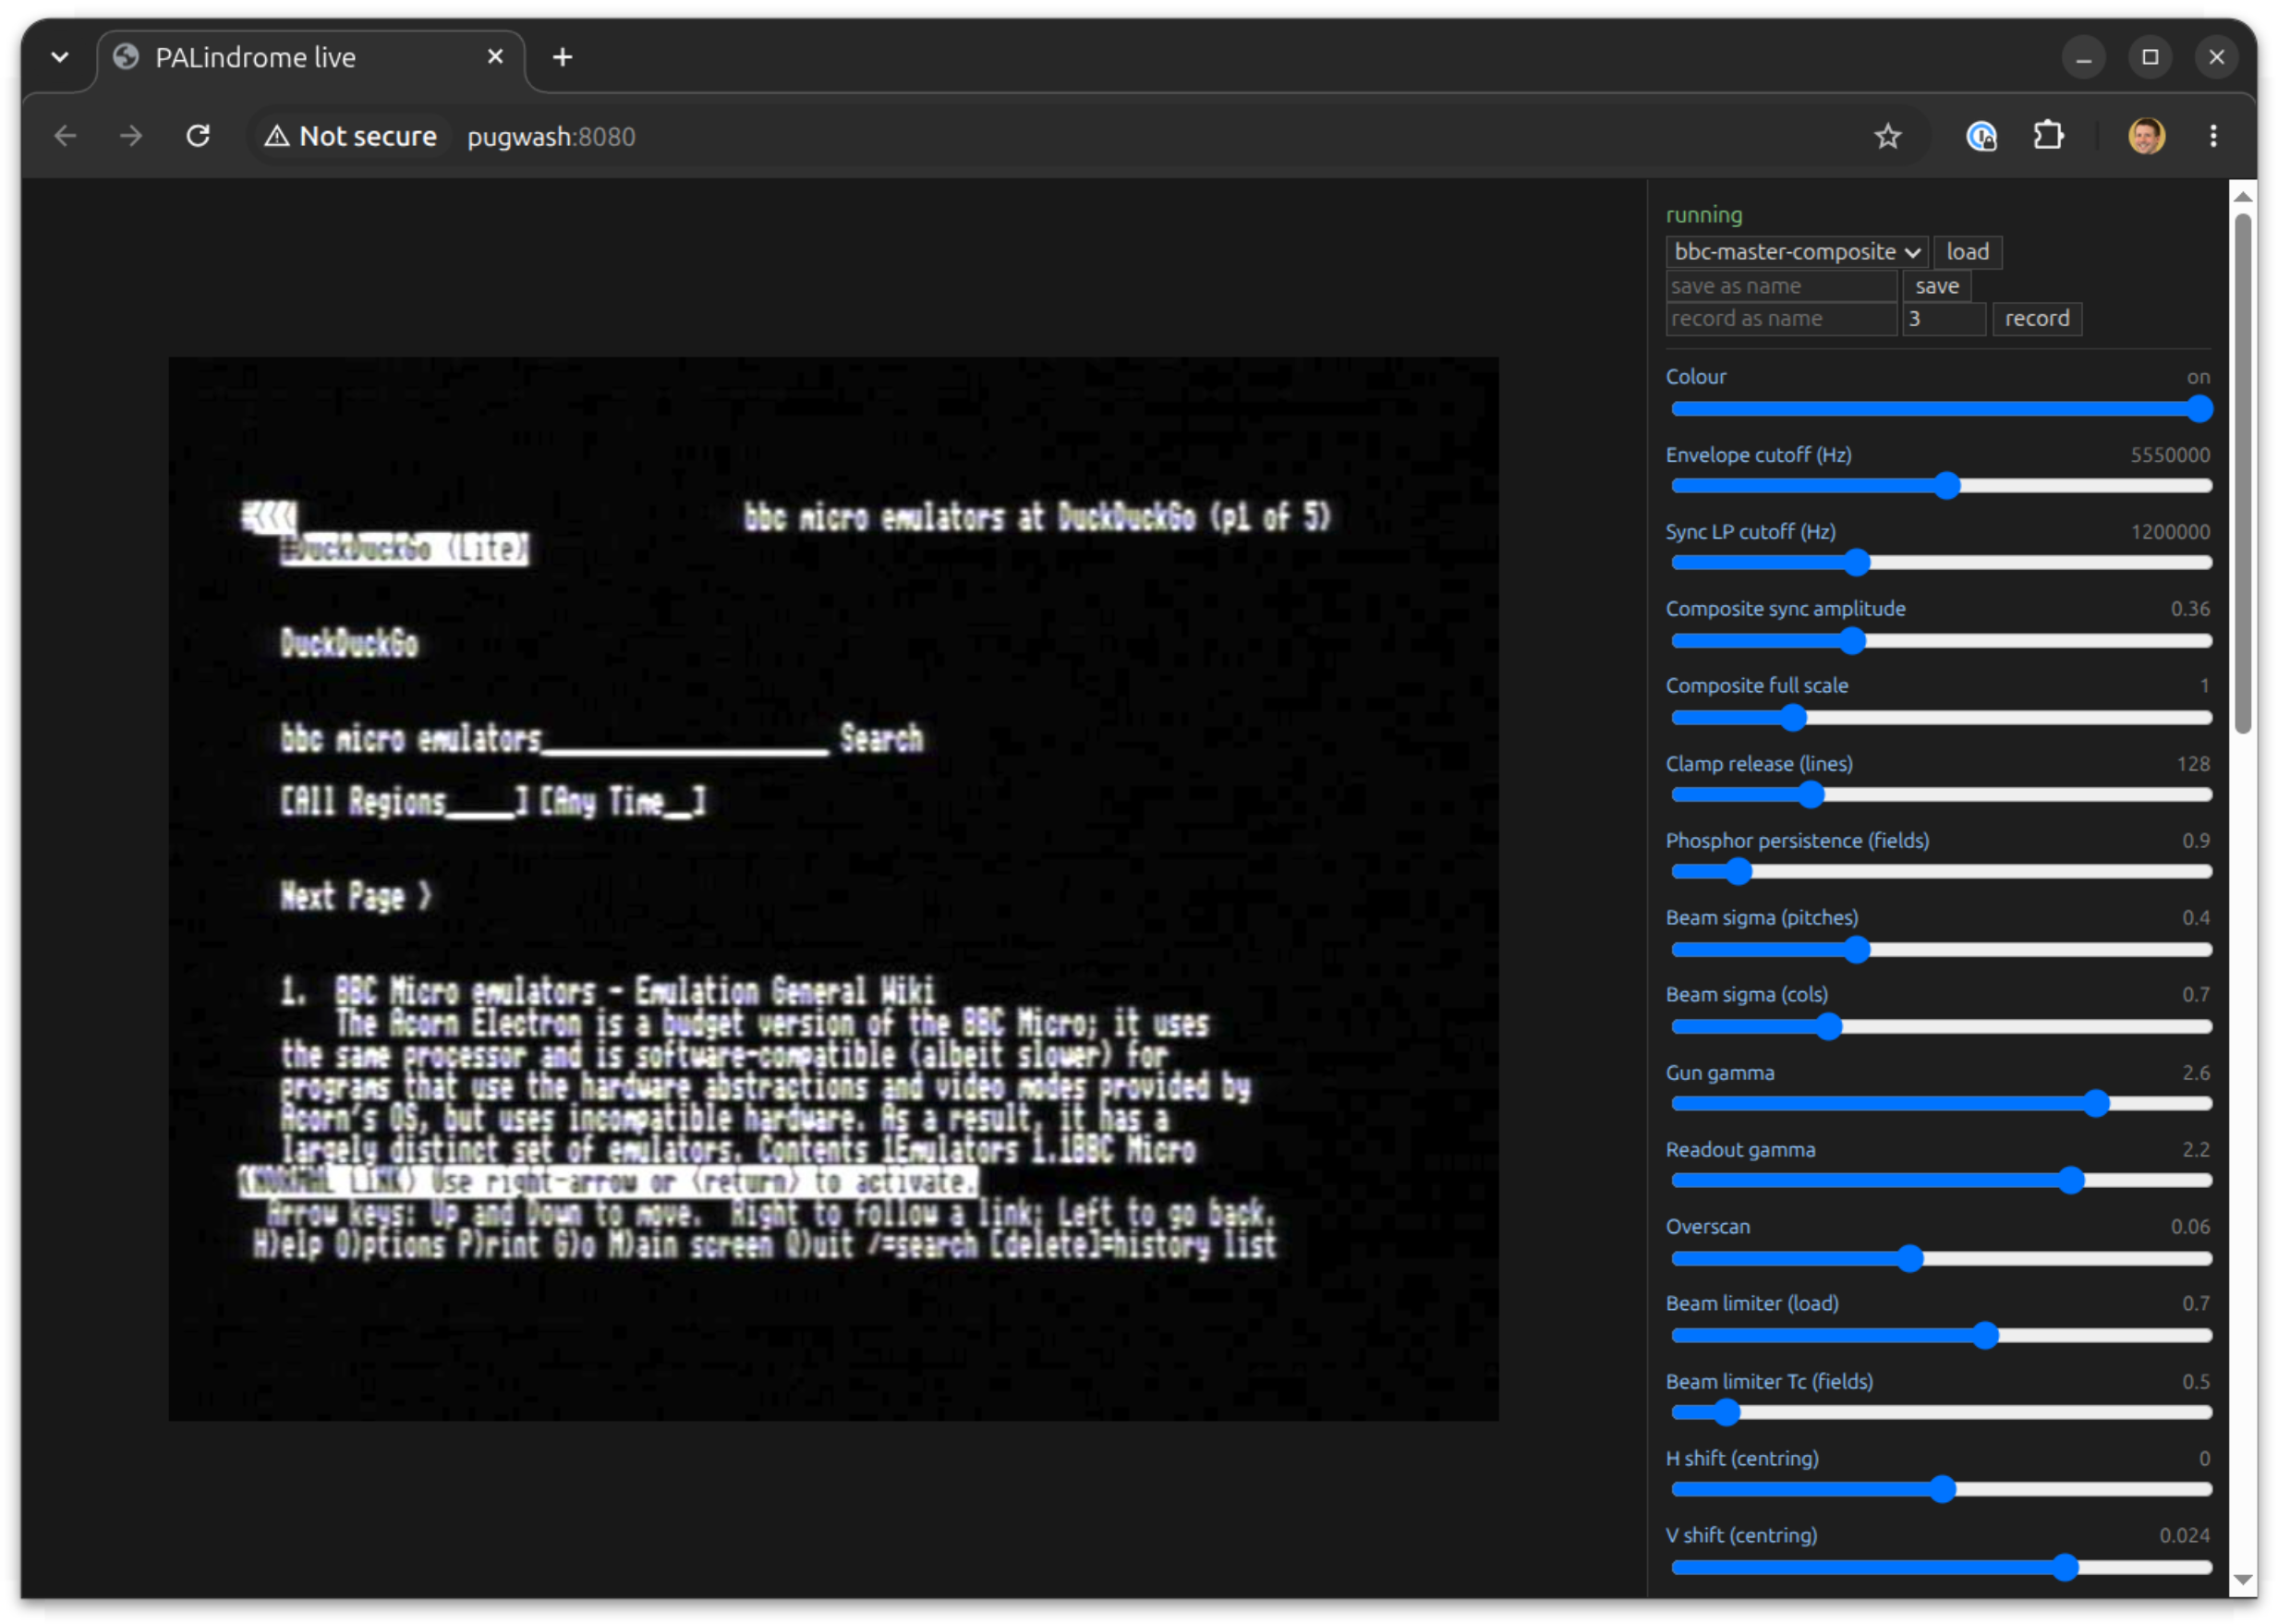
Task: Adjust the Beam limiter Tc (fields) slider
Action: coord(1940,1413)
